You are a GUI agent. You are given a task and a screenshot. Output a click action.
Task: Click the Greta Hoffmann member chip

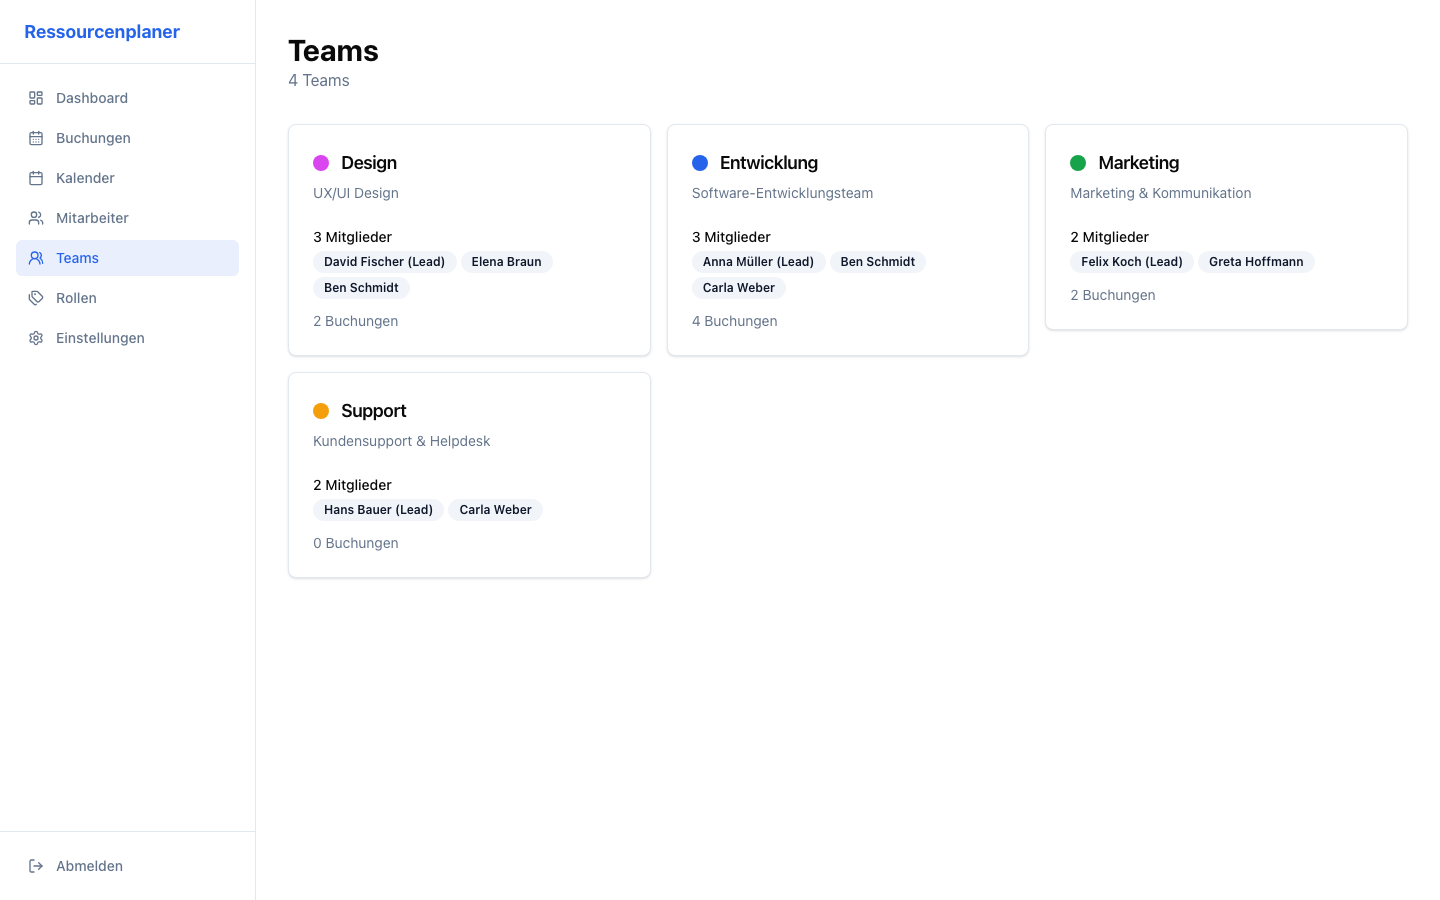tap(1256, 261)
